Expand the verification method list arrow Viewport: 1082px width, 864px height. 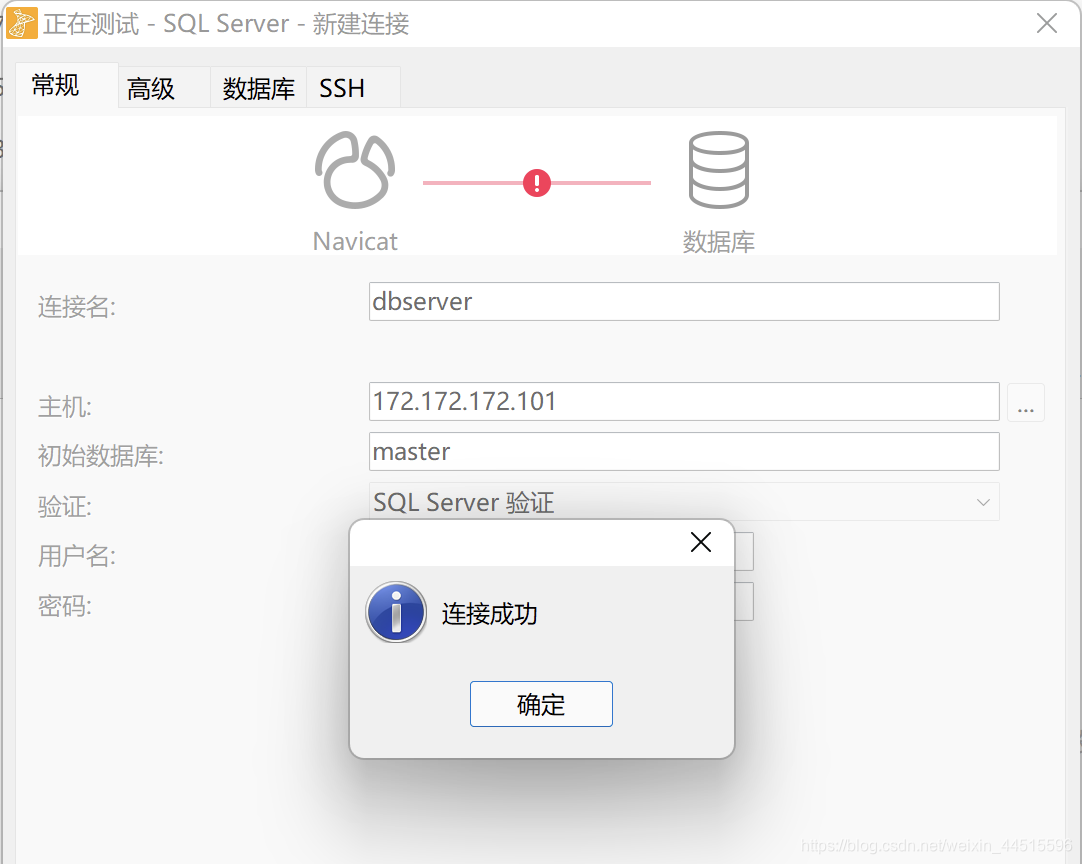pyautogui.click(x=982, y=501)
